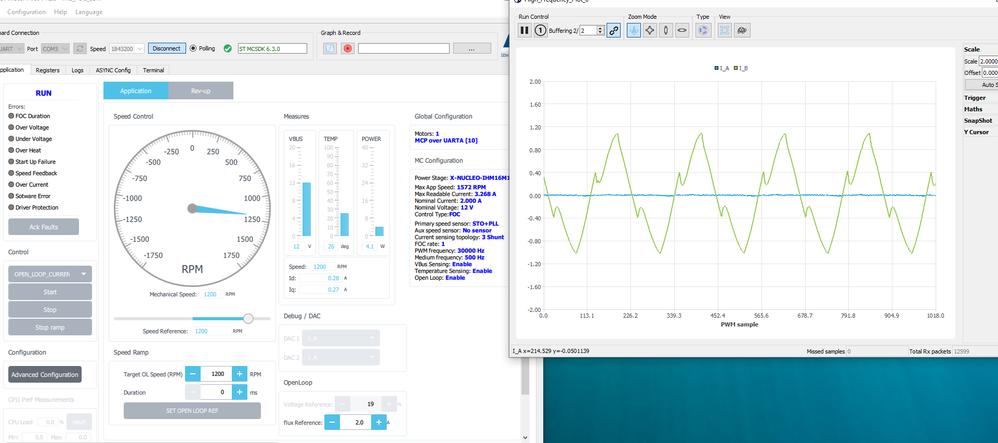
Task: Increase flux Reference with plus button
Action: (378, 422)
